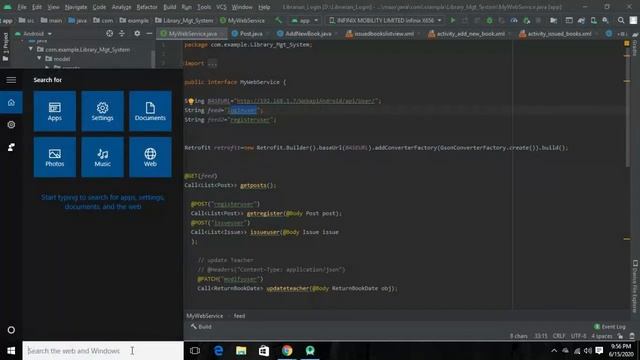Screen dimensions: 640x360
Task: Click inside Search the web and Windows box
Action: [x=103, y=351]
